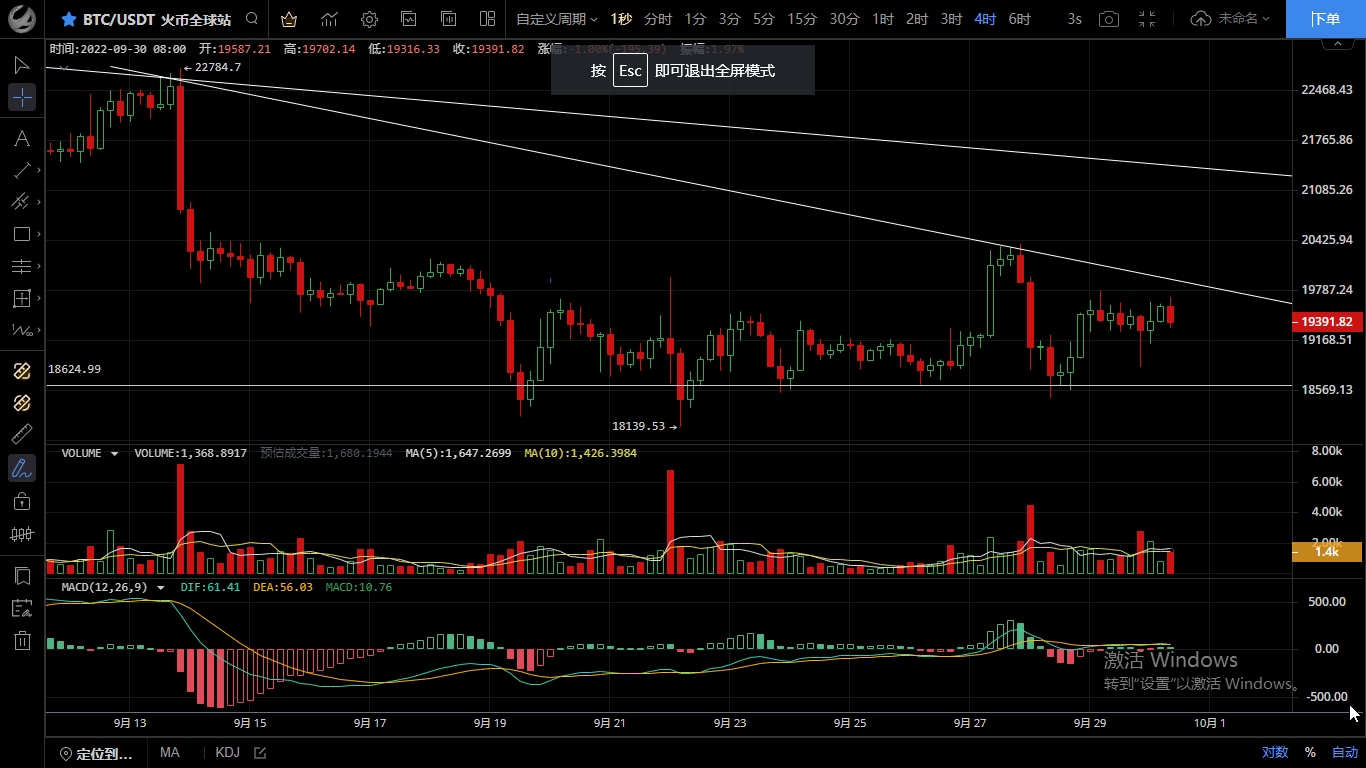
Task: Click the crown VIP icon
Action: coord(289,19)
